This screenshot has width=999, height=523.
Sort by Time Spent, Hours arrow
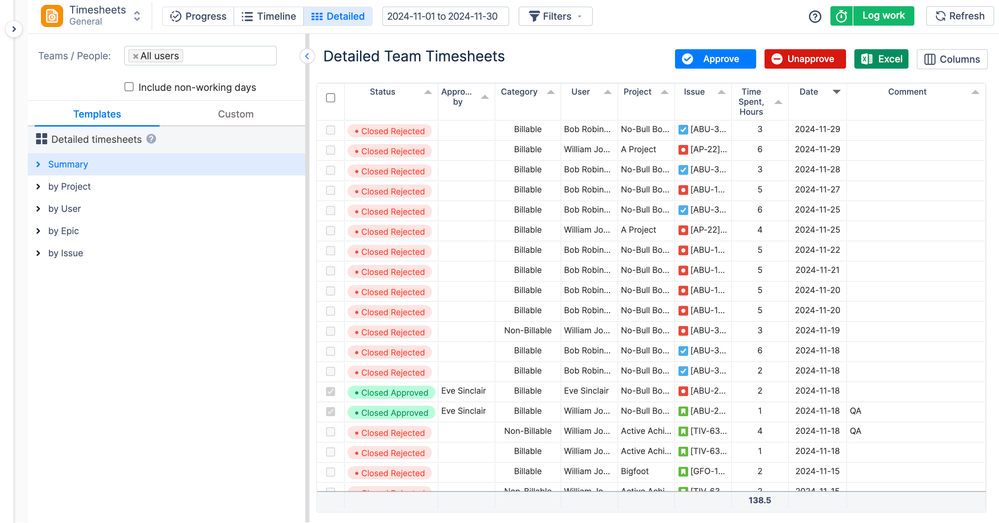coord(778,103)
